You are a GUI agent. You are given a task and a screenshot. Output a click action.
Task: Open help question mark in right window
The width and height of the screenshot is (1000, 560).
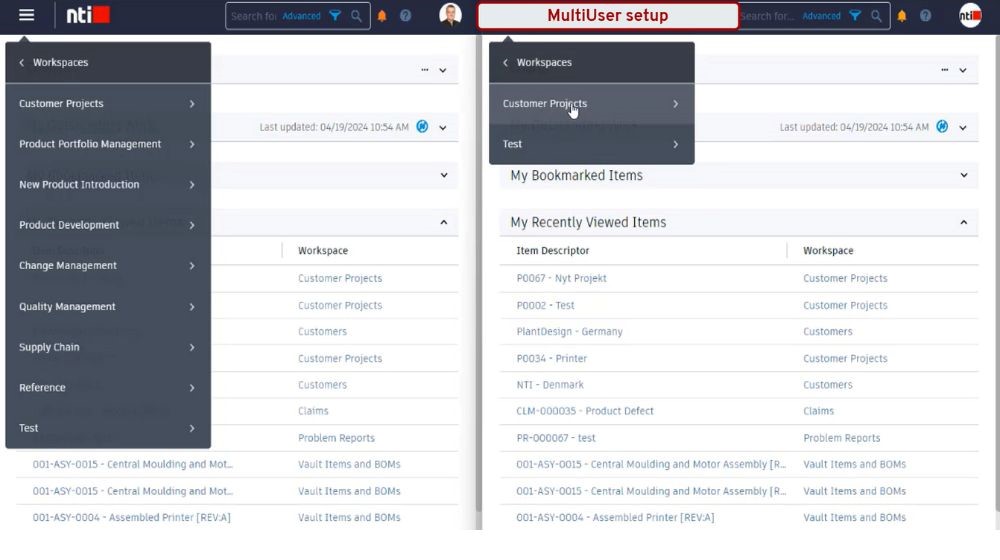pos(925,16)
